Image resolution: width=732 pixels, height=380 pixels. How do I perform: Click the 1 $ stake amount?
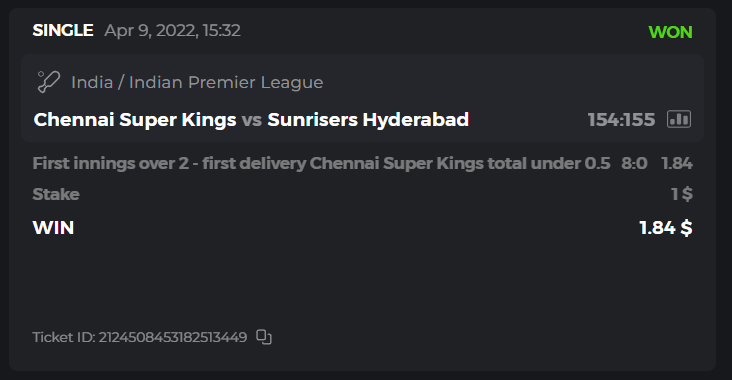pyautogui.click(x=682, y=194)
